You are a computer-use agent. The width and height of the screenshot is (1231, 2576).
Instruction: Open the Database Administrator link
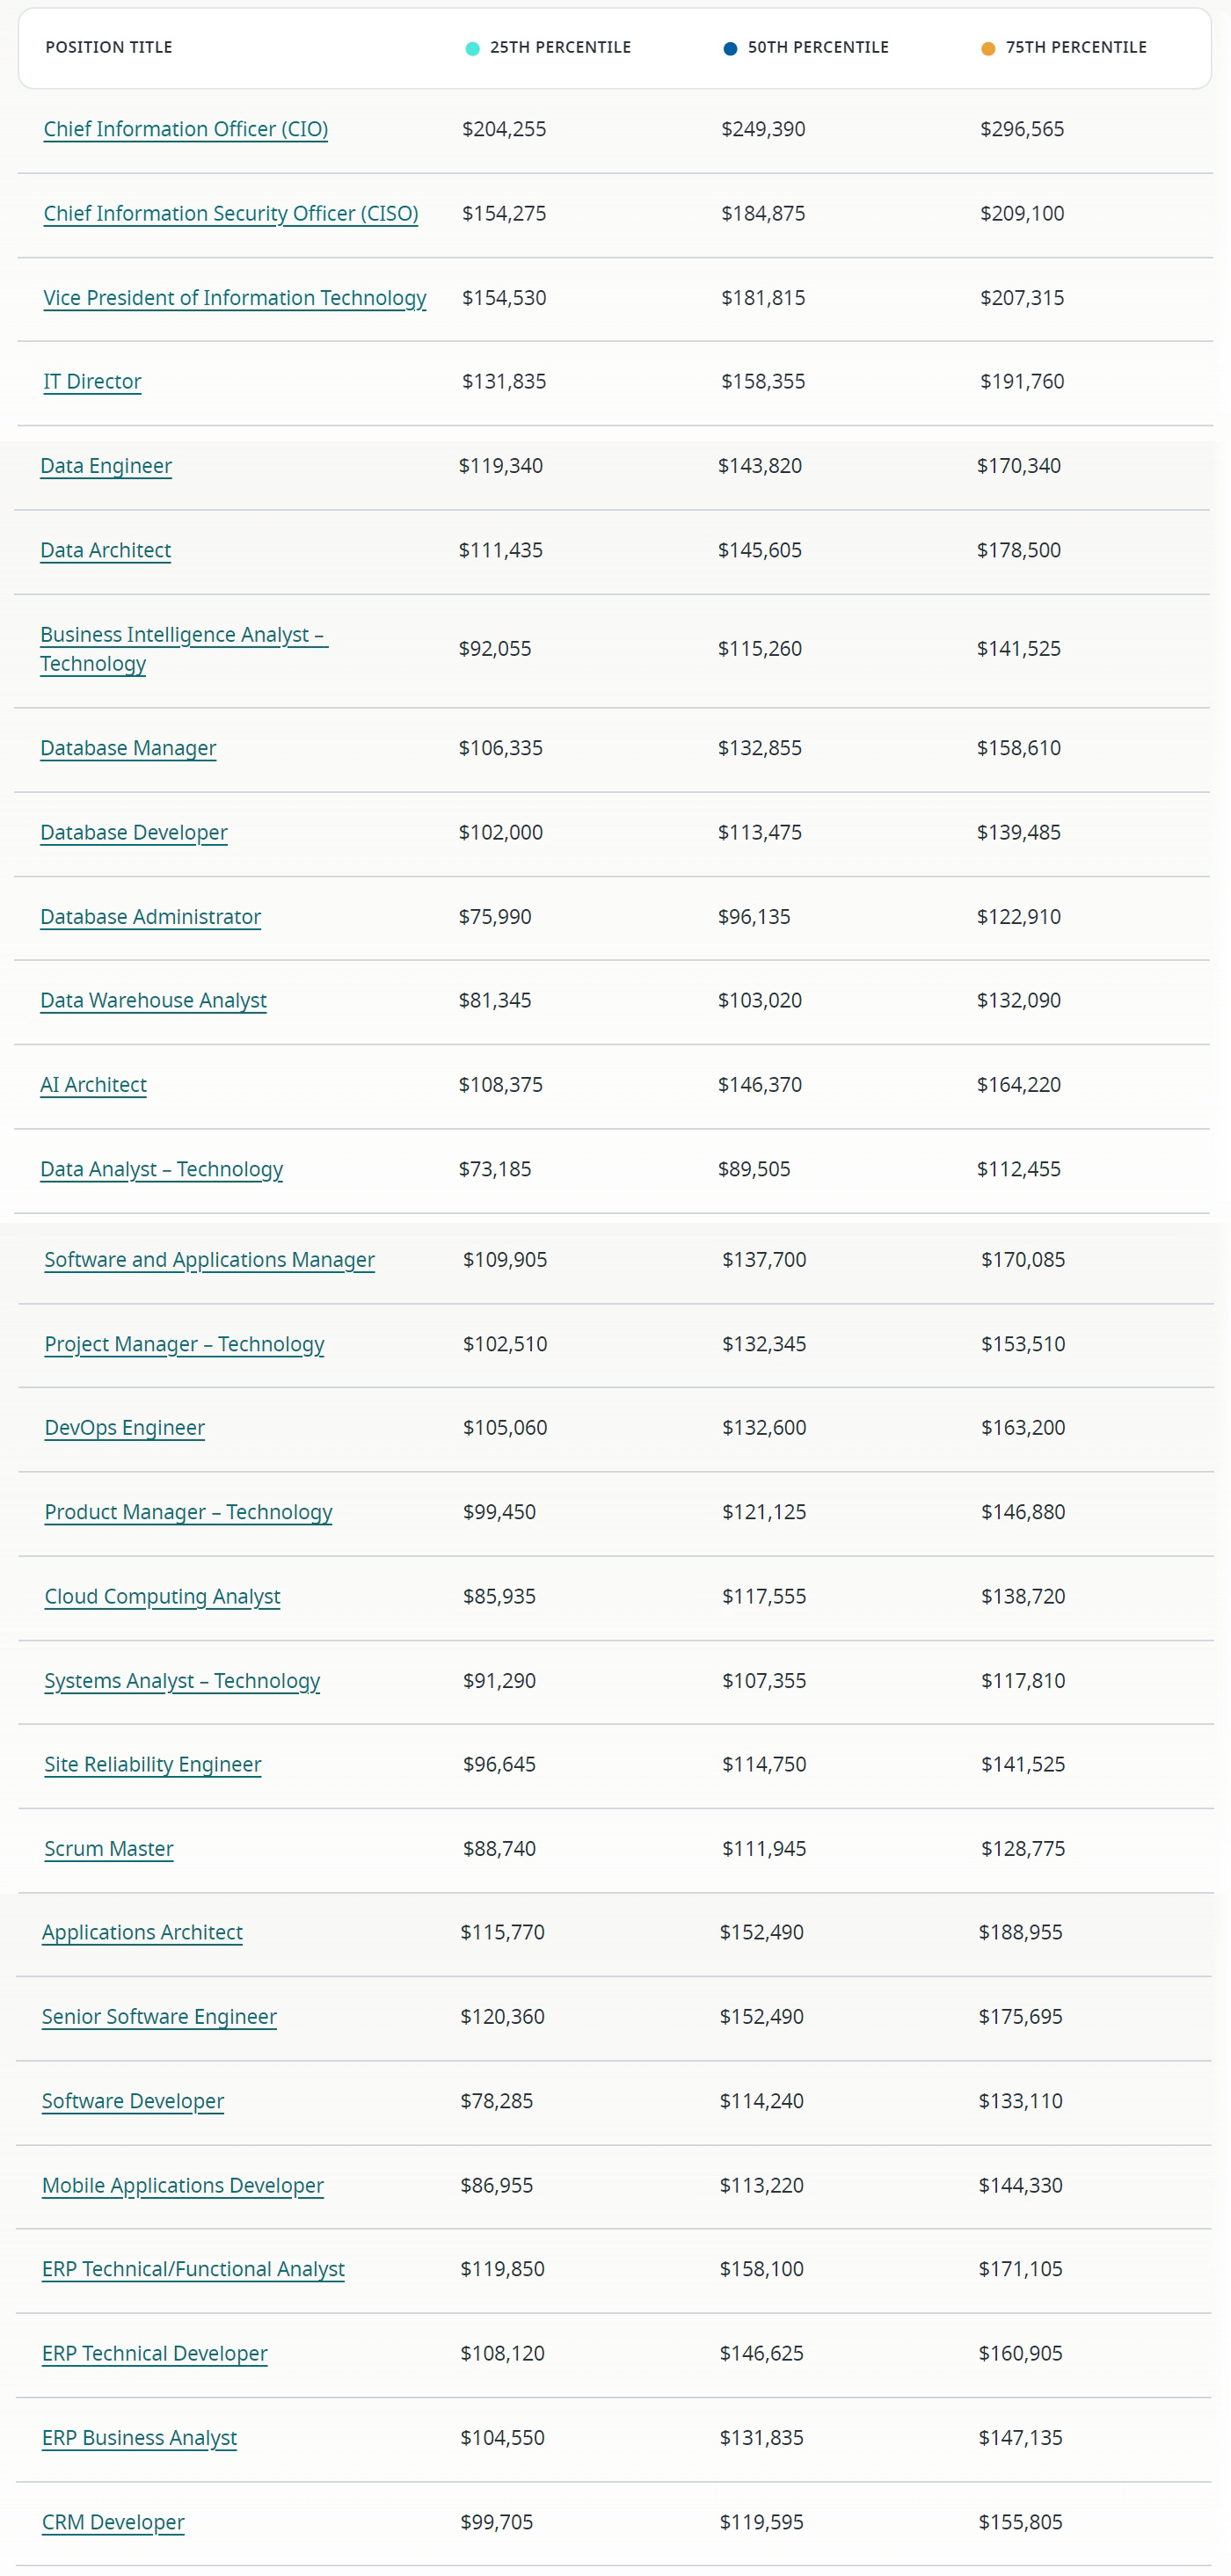pos(150,916)
